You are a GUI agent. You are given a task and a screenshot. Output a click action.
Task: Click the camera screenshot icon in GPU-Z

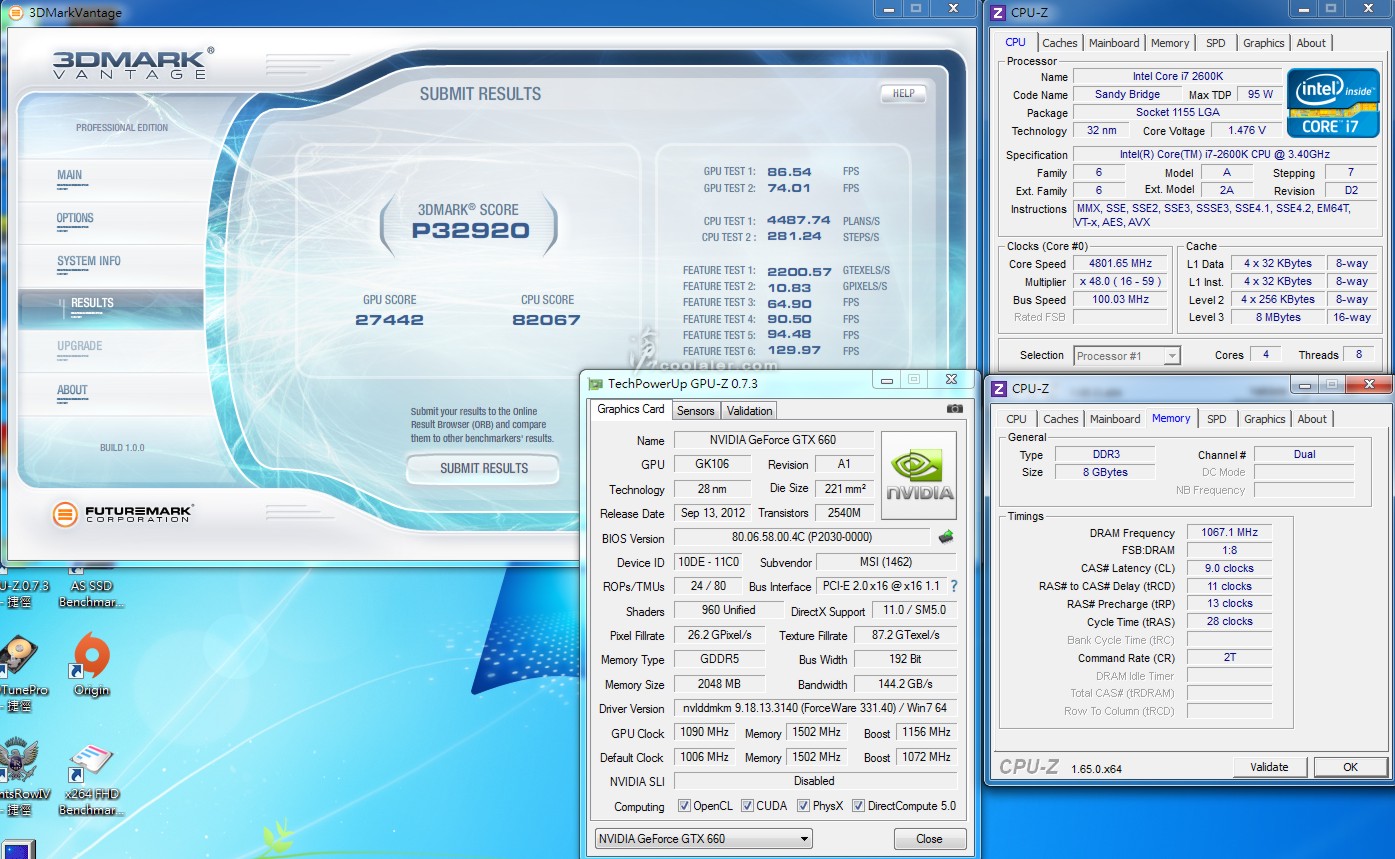[x=955, y=409]
